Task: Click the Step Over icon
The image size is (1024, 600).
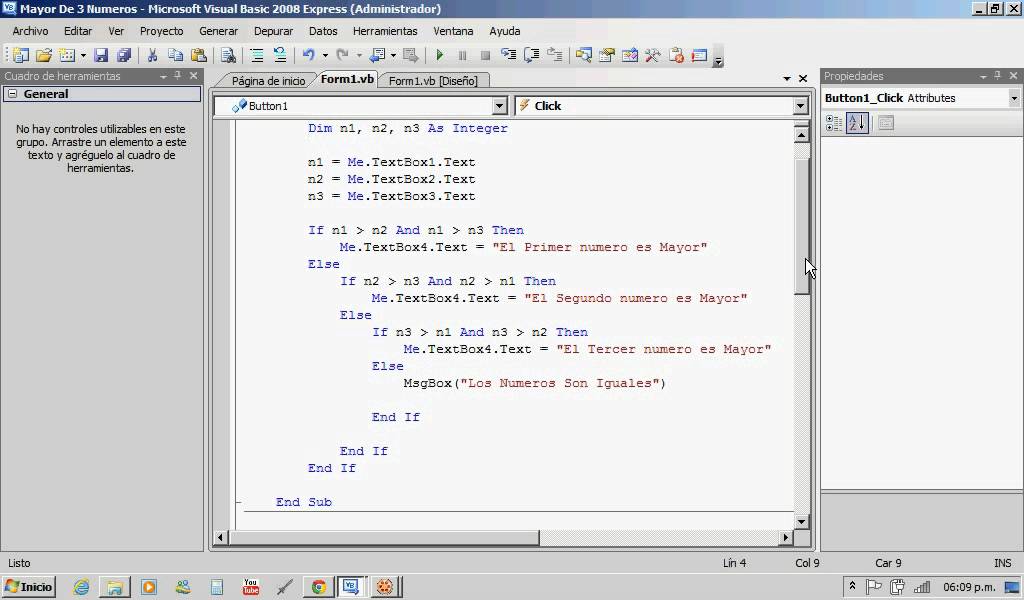Action: (532, 55)
